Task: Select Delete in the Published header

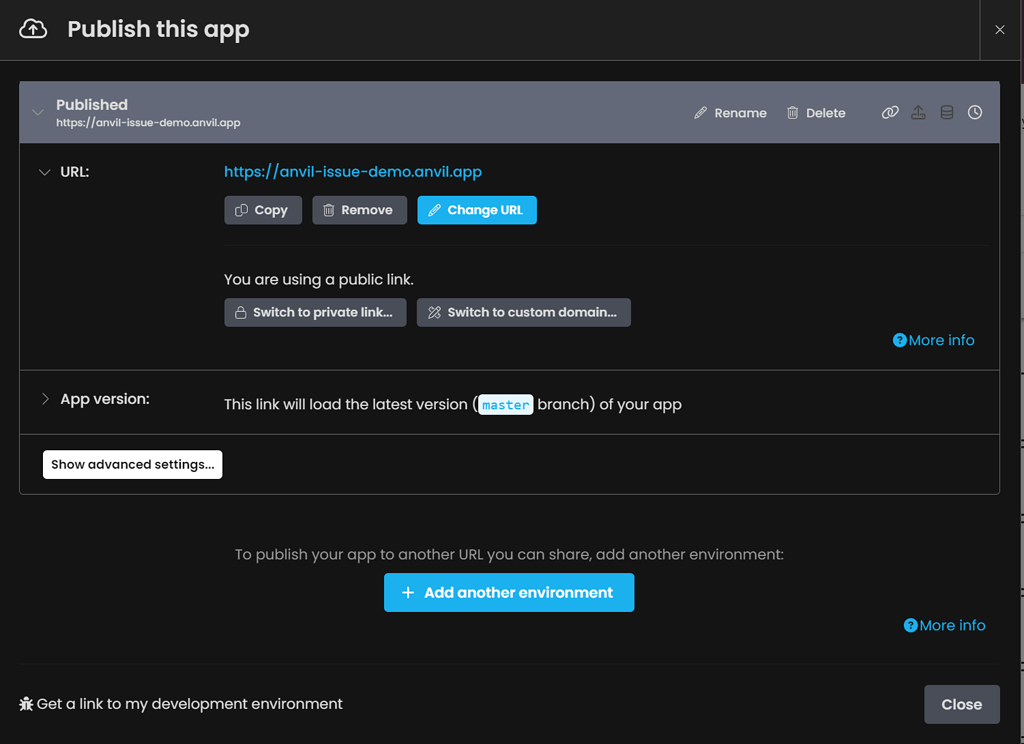Action: point(825,112)
